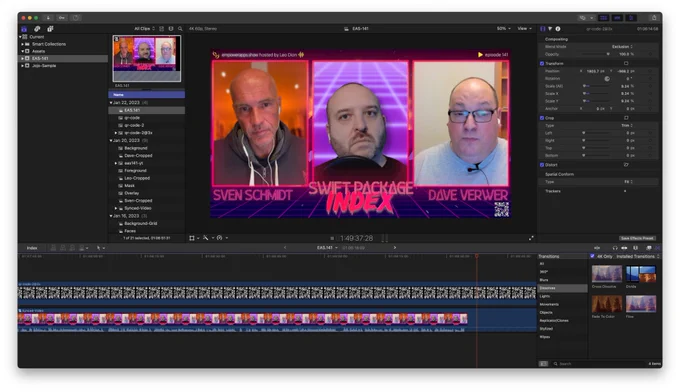Collapse the Jan 20, 2023 group

click(111, 140)
